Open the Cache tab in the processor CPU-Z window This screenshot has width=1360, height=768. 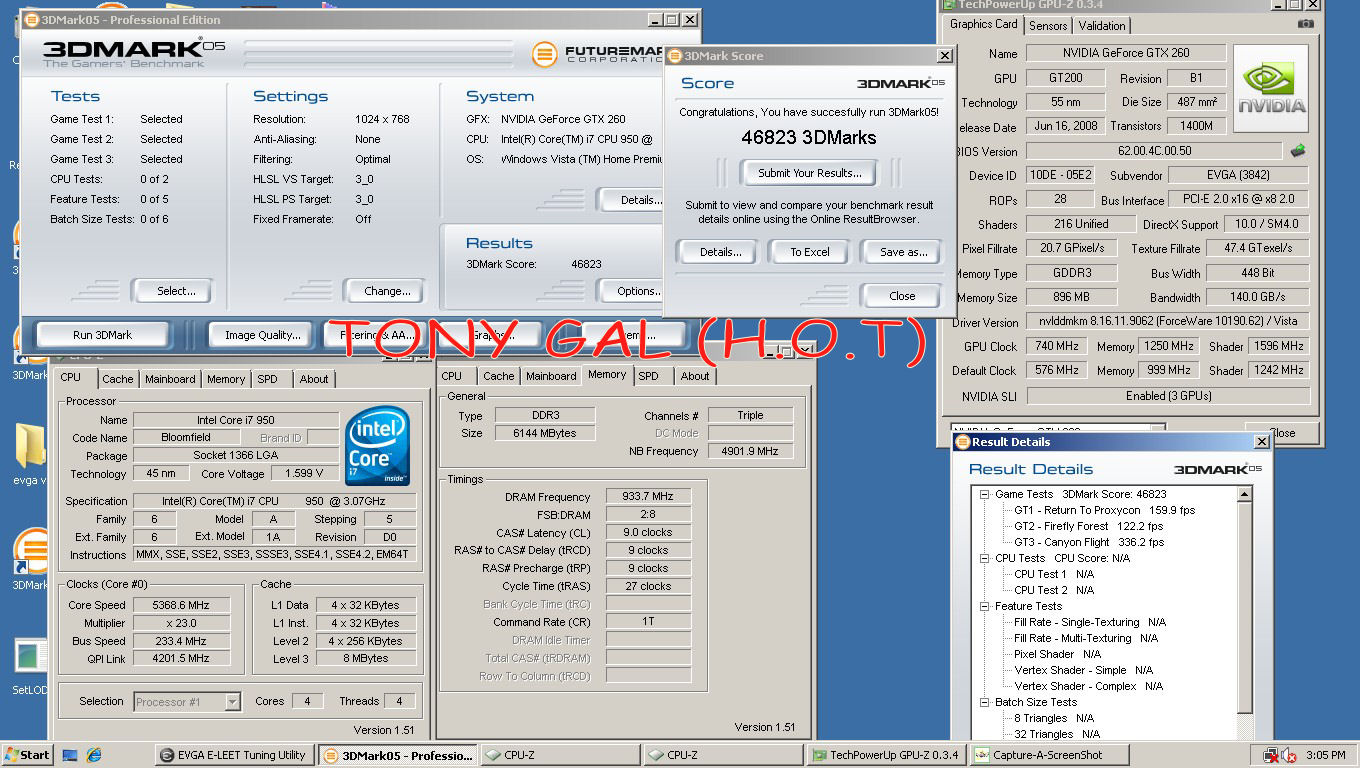(x=118, y=379)
